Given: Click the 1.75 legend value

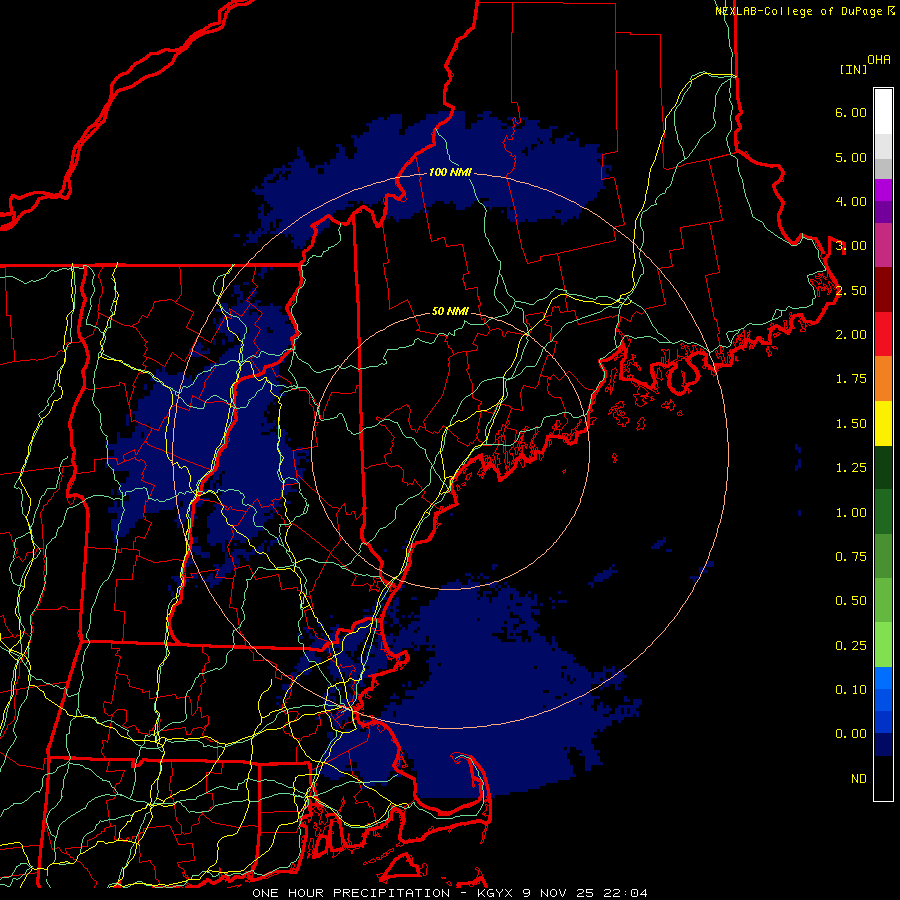Looking at the screenshot, I should 851,379.
